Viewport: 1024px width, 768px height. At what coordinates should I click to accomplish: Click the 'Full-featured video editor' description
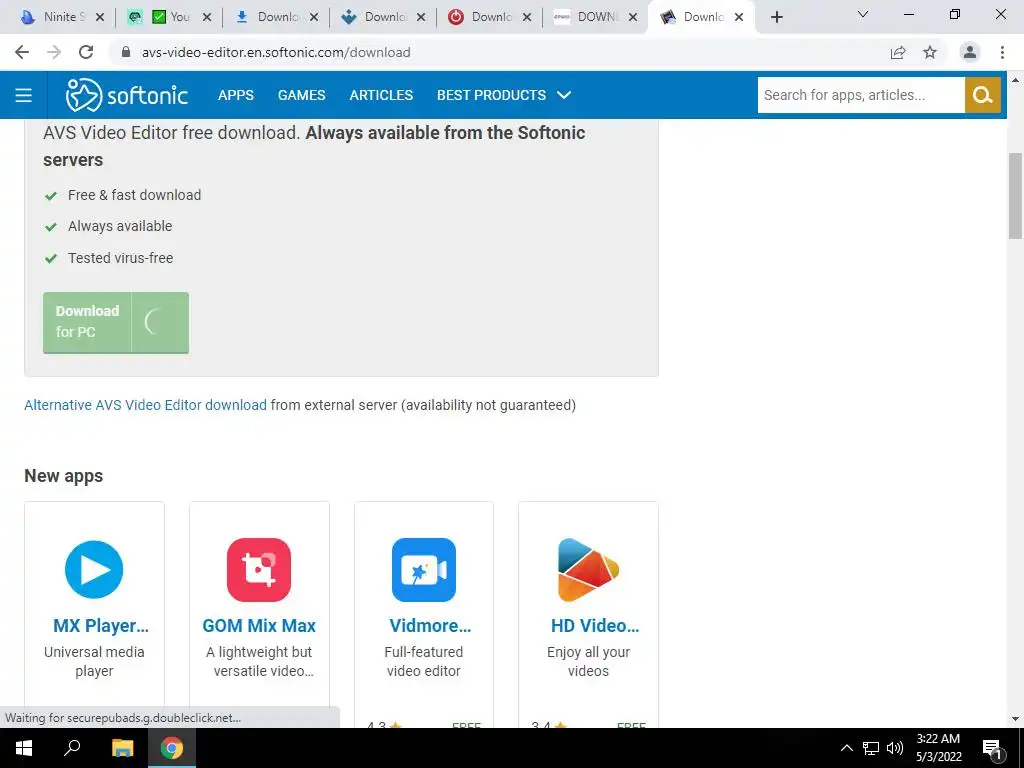click(424, 662)
